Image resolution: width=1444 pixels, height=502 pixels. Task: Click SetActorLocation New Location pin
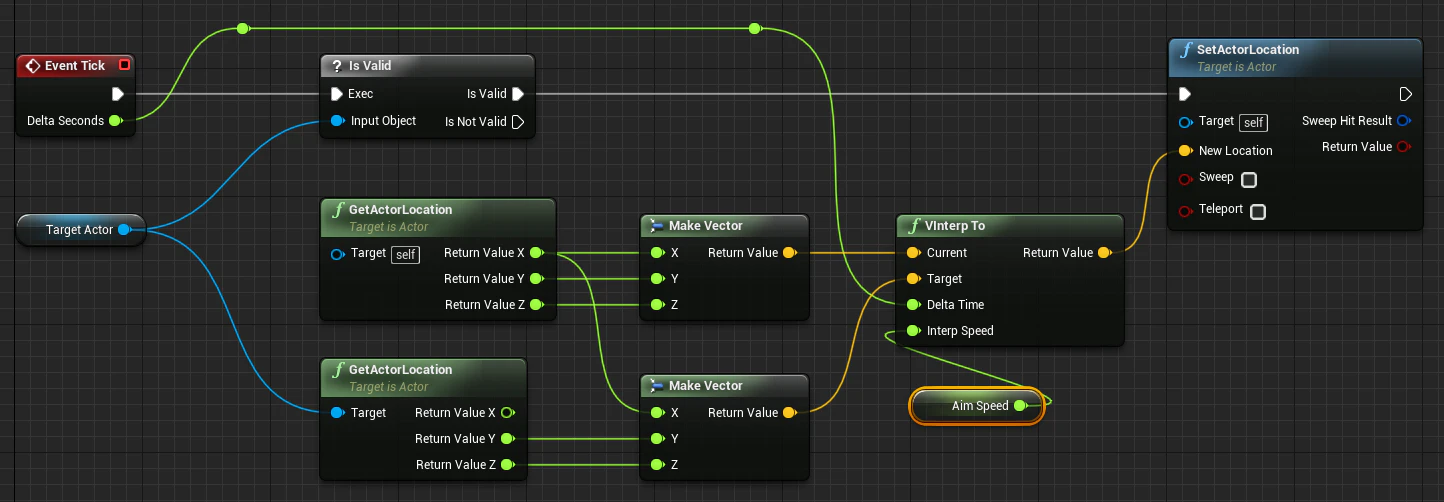[1185, 151]
